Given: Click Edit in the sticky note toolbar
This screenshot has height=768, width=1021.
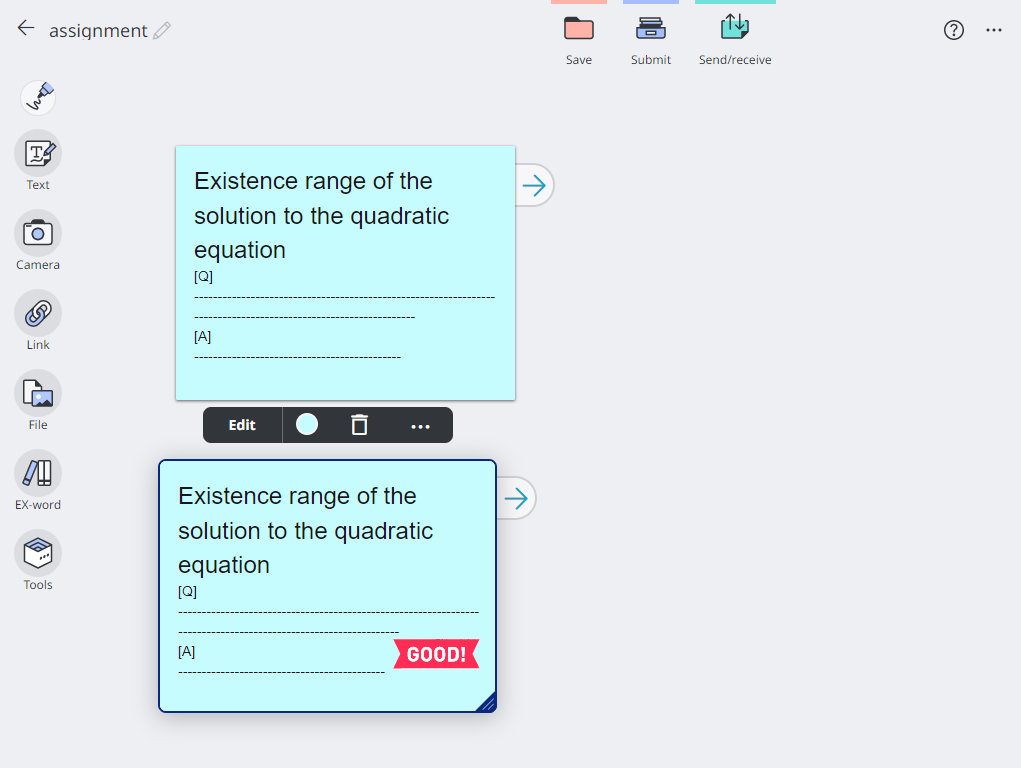Looking at the screenshot, I should pos(242,425).
